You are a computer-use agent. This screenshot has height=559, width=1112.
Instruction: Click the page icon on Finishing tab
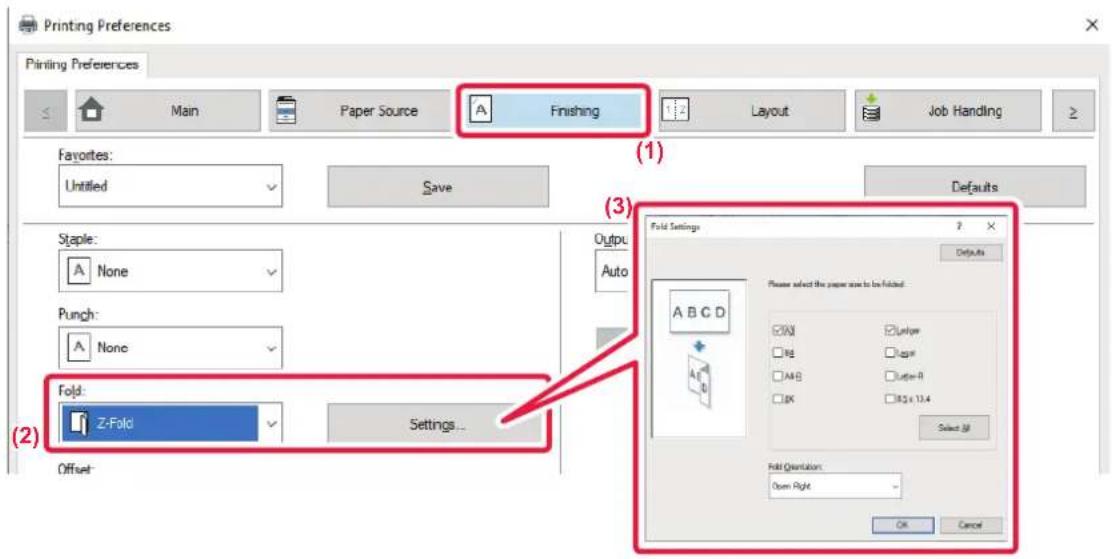(x=481, y=111)
